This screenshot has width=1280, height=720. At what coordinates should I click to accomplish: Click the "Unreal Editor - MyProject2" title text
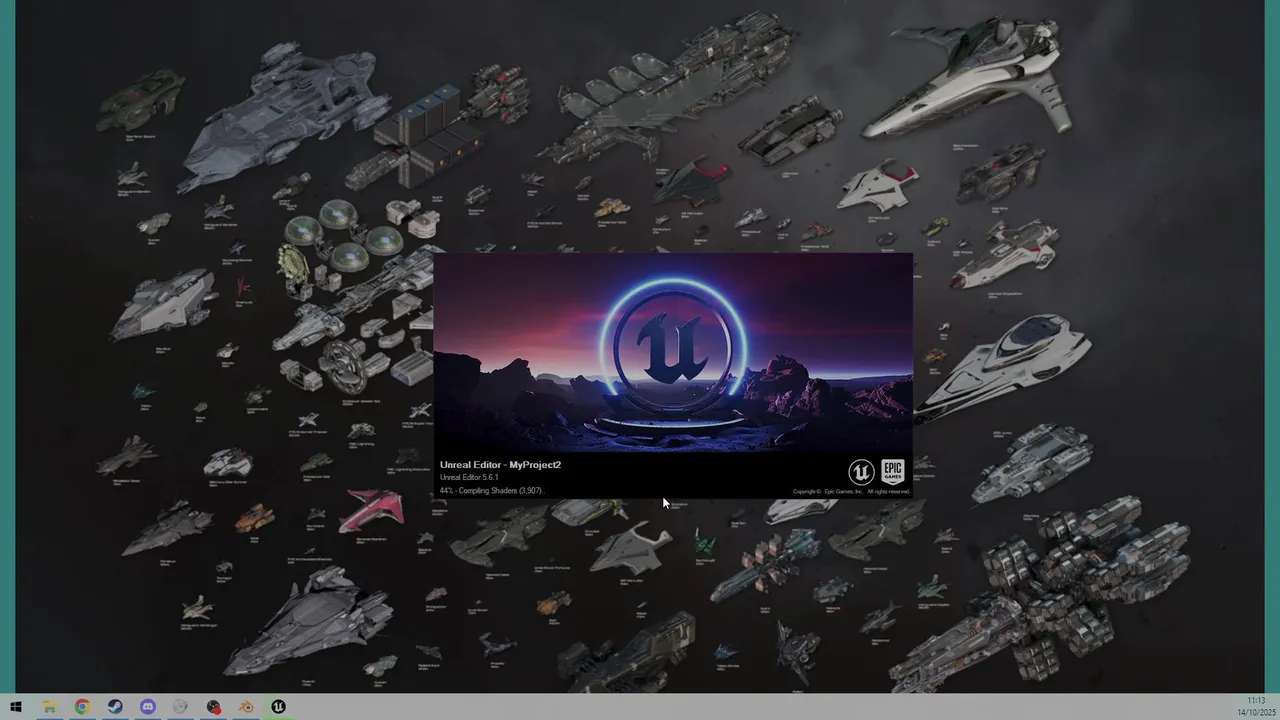coord(500,465)
